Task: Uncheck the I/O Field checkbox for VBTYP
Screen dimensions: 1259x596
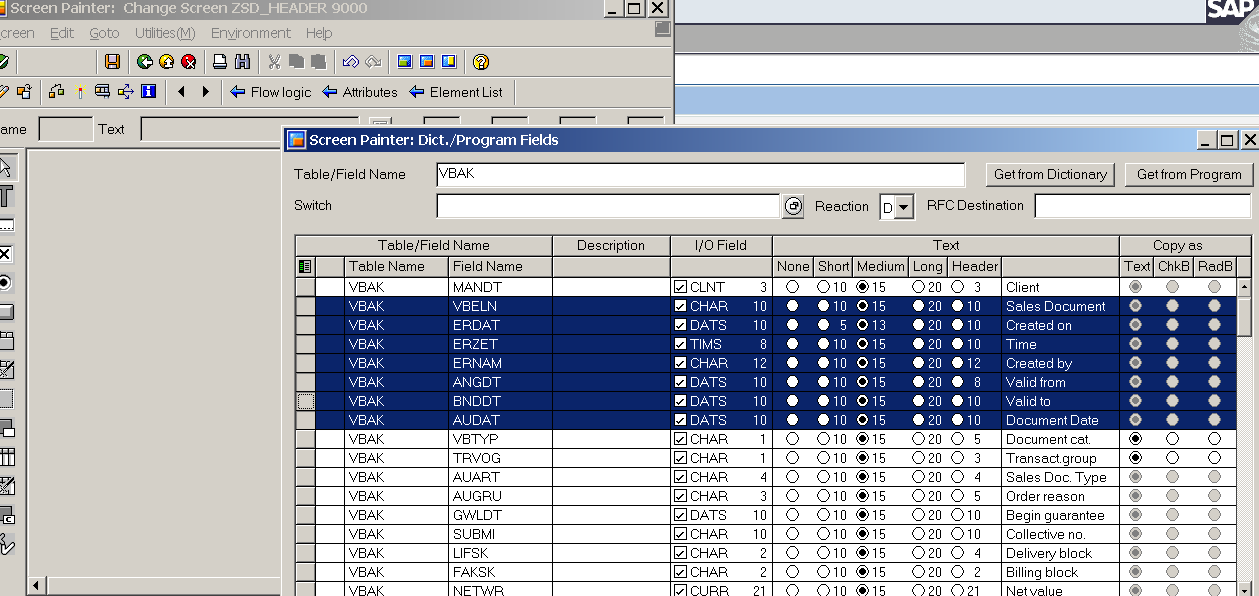Action: [681, 438]
